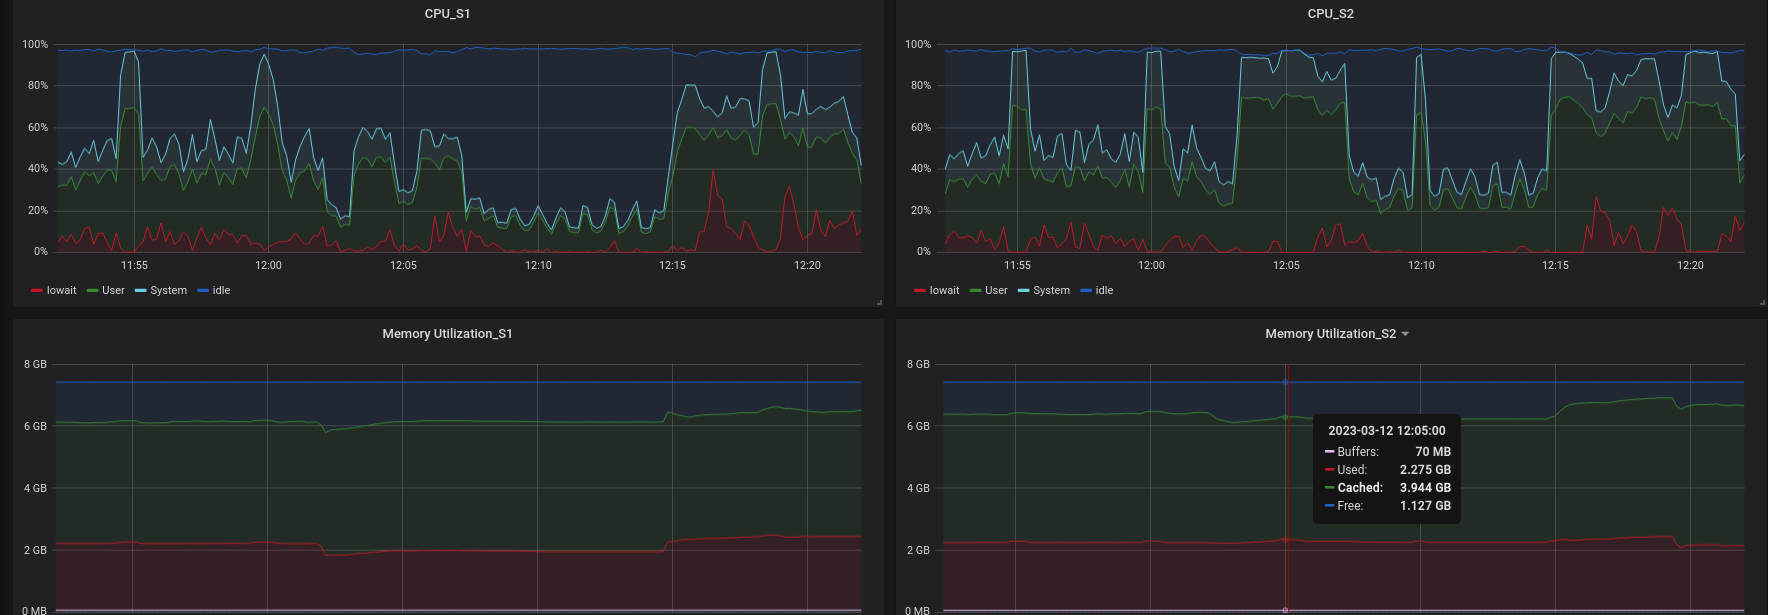Image resolution: width=1768 pixels, height=615 pixels.
Task: Click the cyan System swatch in CPU_S1 legend
Action: 140,291
